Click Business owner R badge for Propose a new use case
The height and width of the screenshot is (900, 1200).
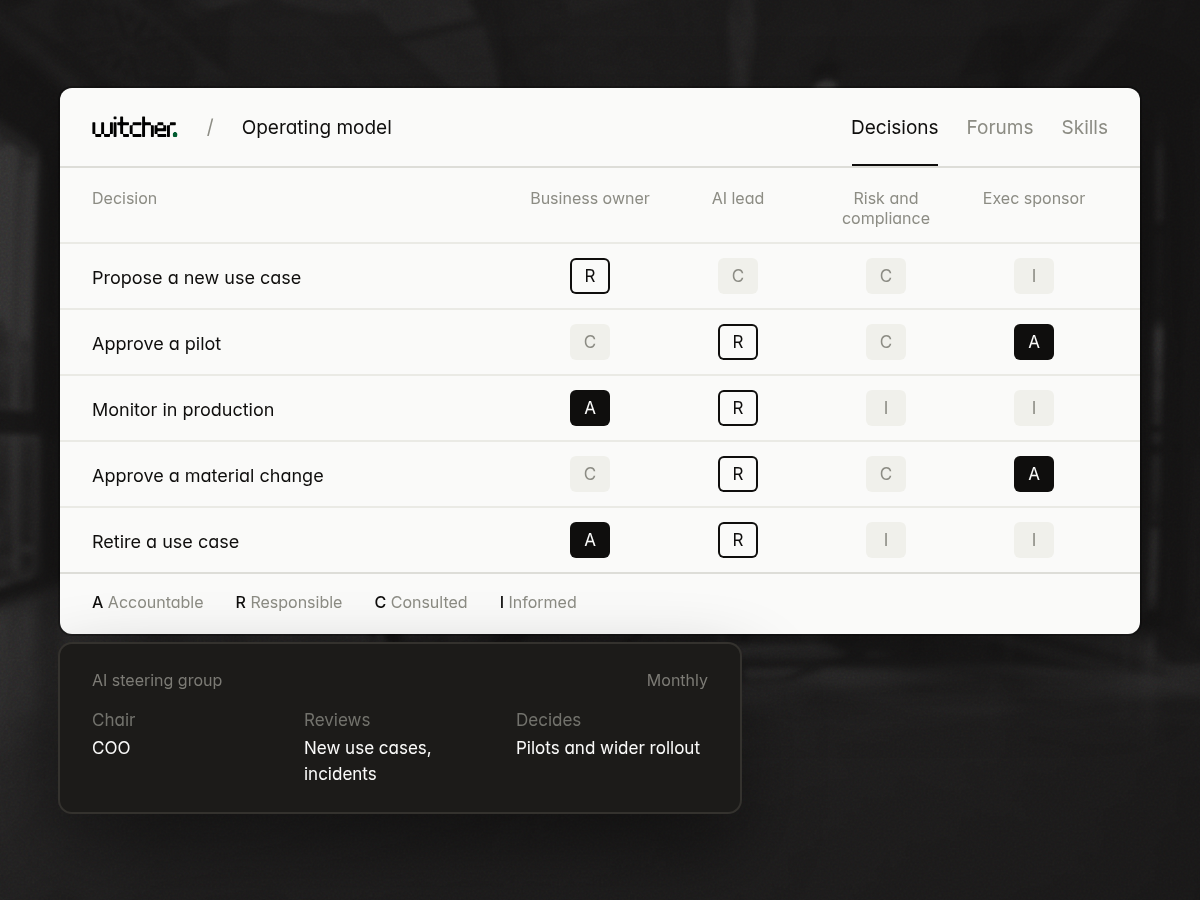tap(590, 276)
